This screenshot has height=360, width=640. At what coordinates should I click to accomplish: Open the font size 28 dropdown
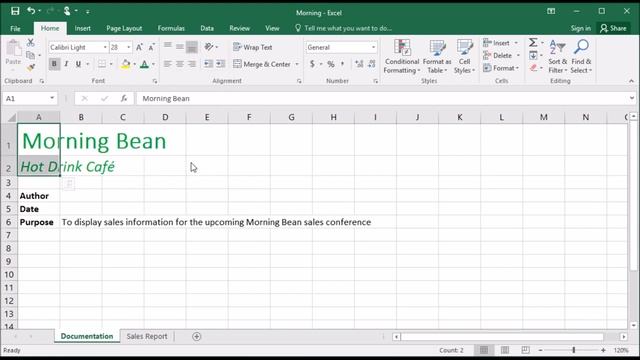point(129,47)
